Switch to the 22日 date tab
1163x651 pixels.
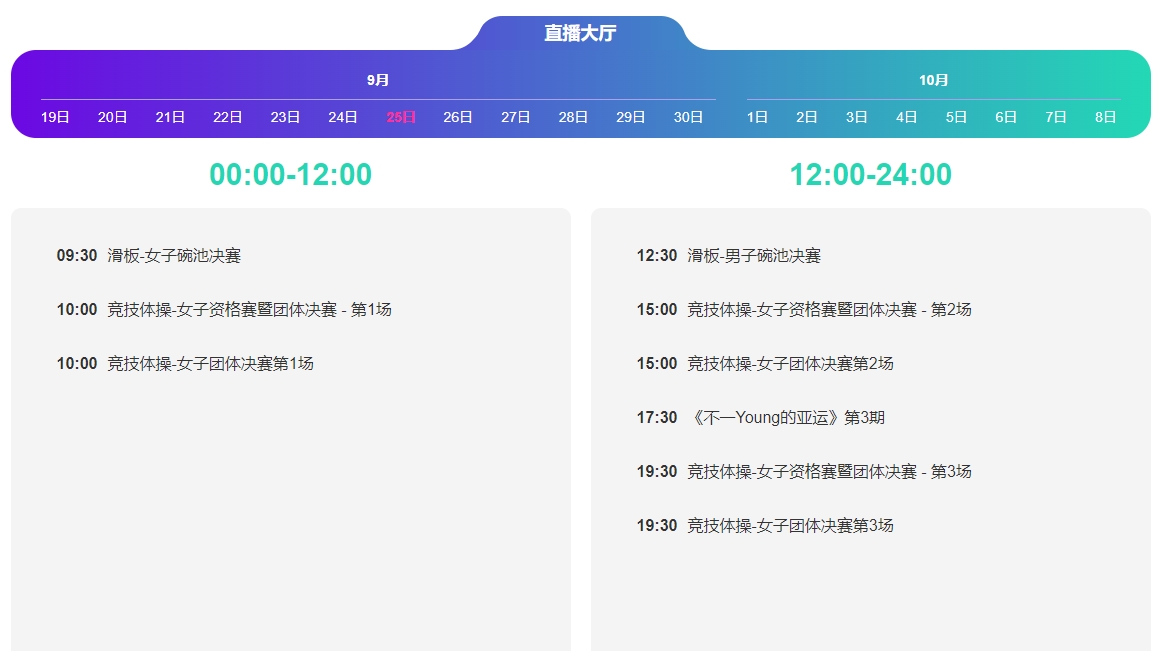click(x=228, y=117)
